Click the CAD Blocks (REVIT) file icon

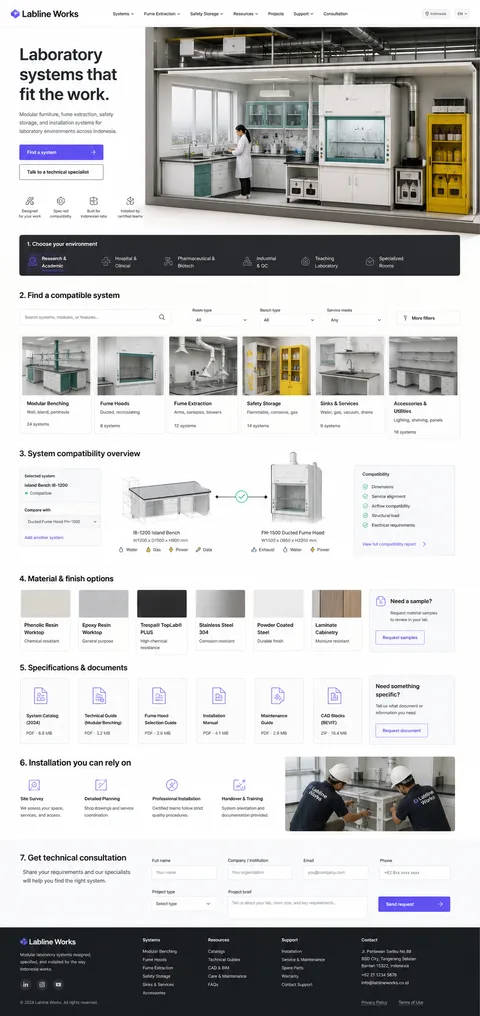click(x=334, y=696)
